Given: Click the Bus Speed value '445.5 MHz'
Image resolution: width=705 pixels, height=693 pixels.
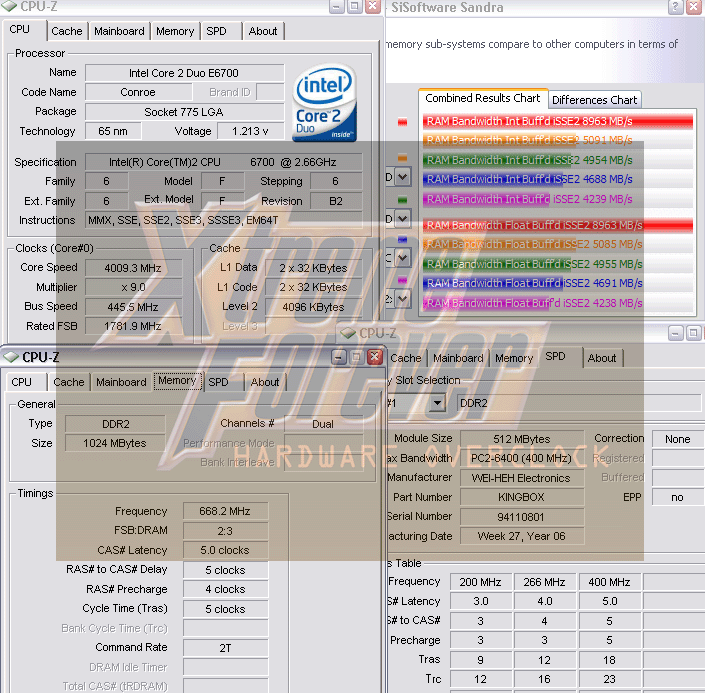Looking at the screenshot, I should (134, 307).
